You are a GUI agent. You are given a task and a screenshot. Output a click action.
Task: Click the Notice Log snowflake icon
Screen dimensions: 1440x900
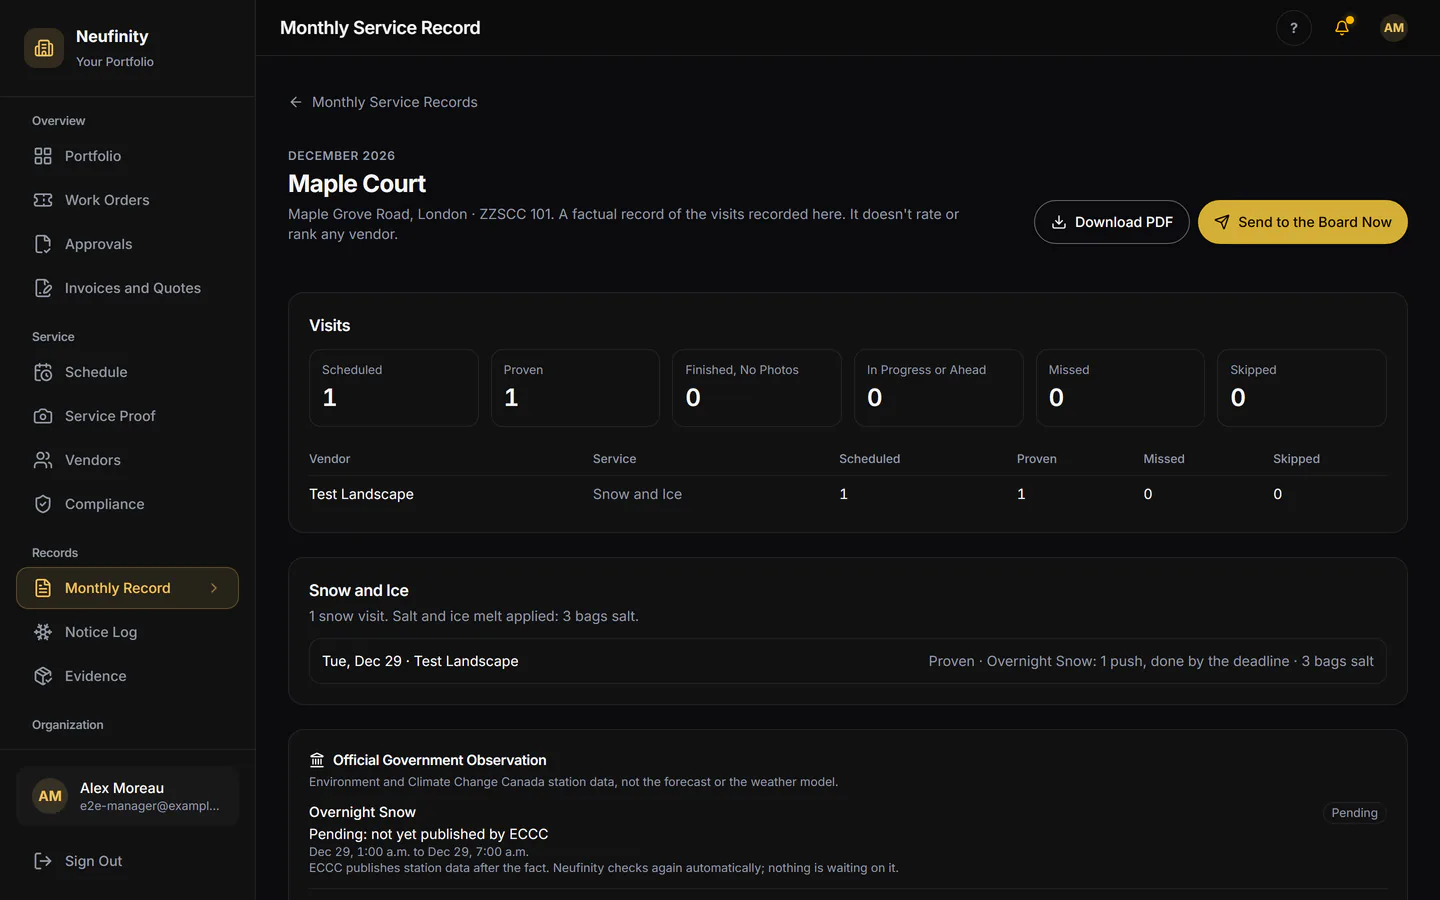tap(43, 632)
